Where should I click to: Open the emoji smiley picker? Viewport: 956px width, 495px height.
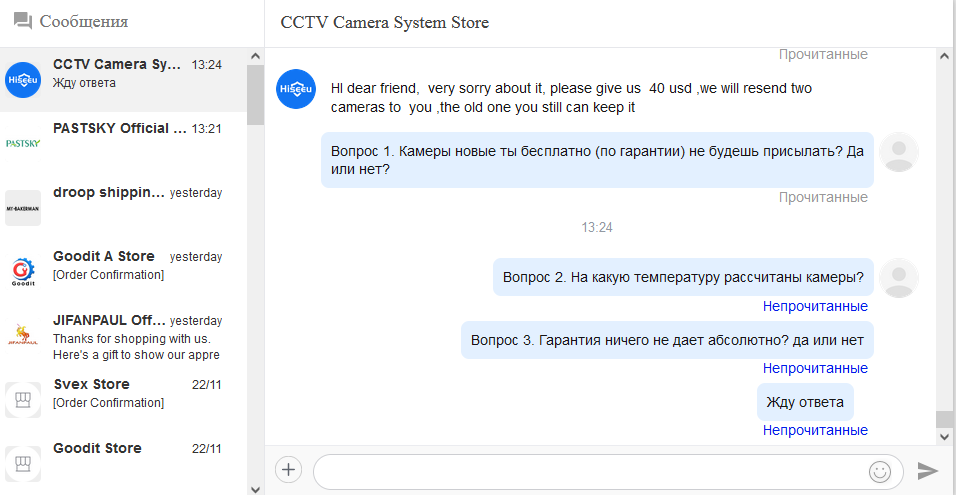point(880,471)
